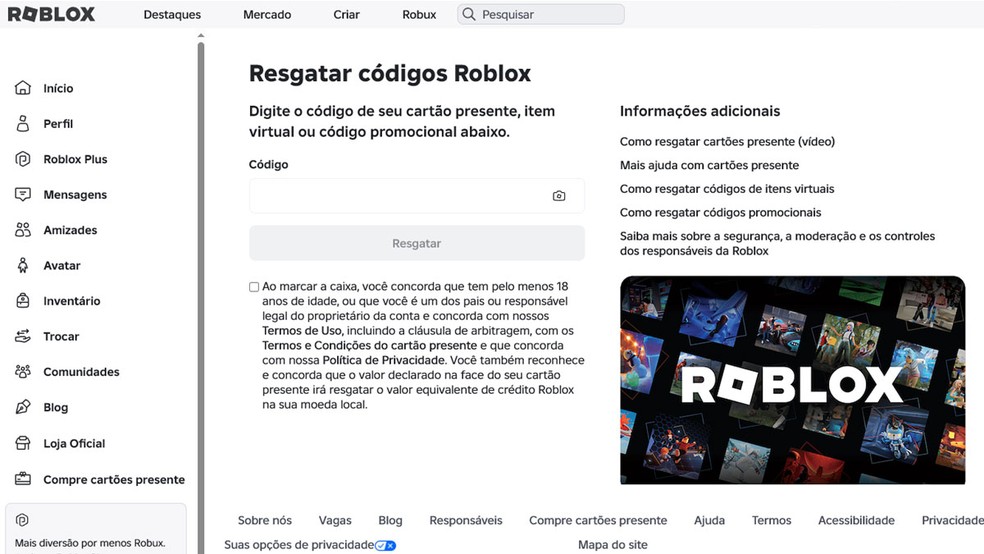The height and width of the screenshot is (554, 984).
Task: Click the camera icon in code field
Action: (559, 196)
